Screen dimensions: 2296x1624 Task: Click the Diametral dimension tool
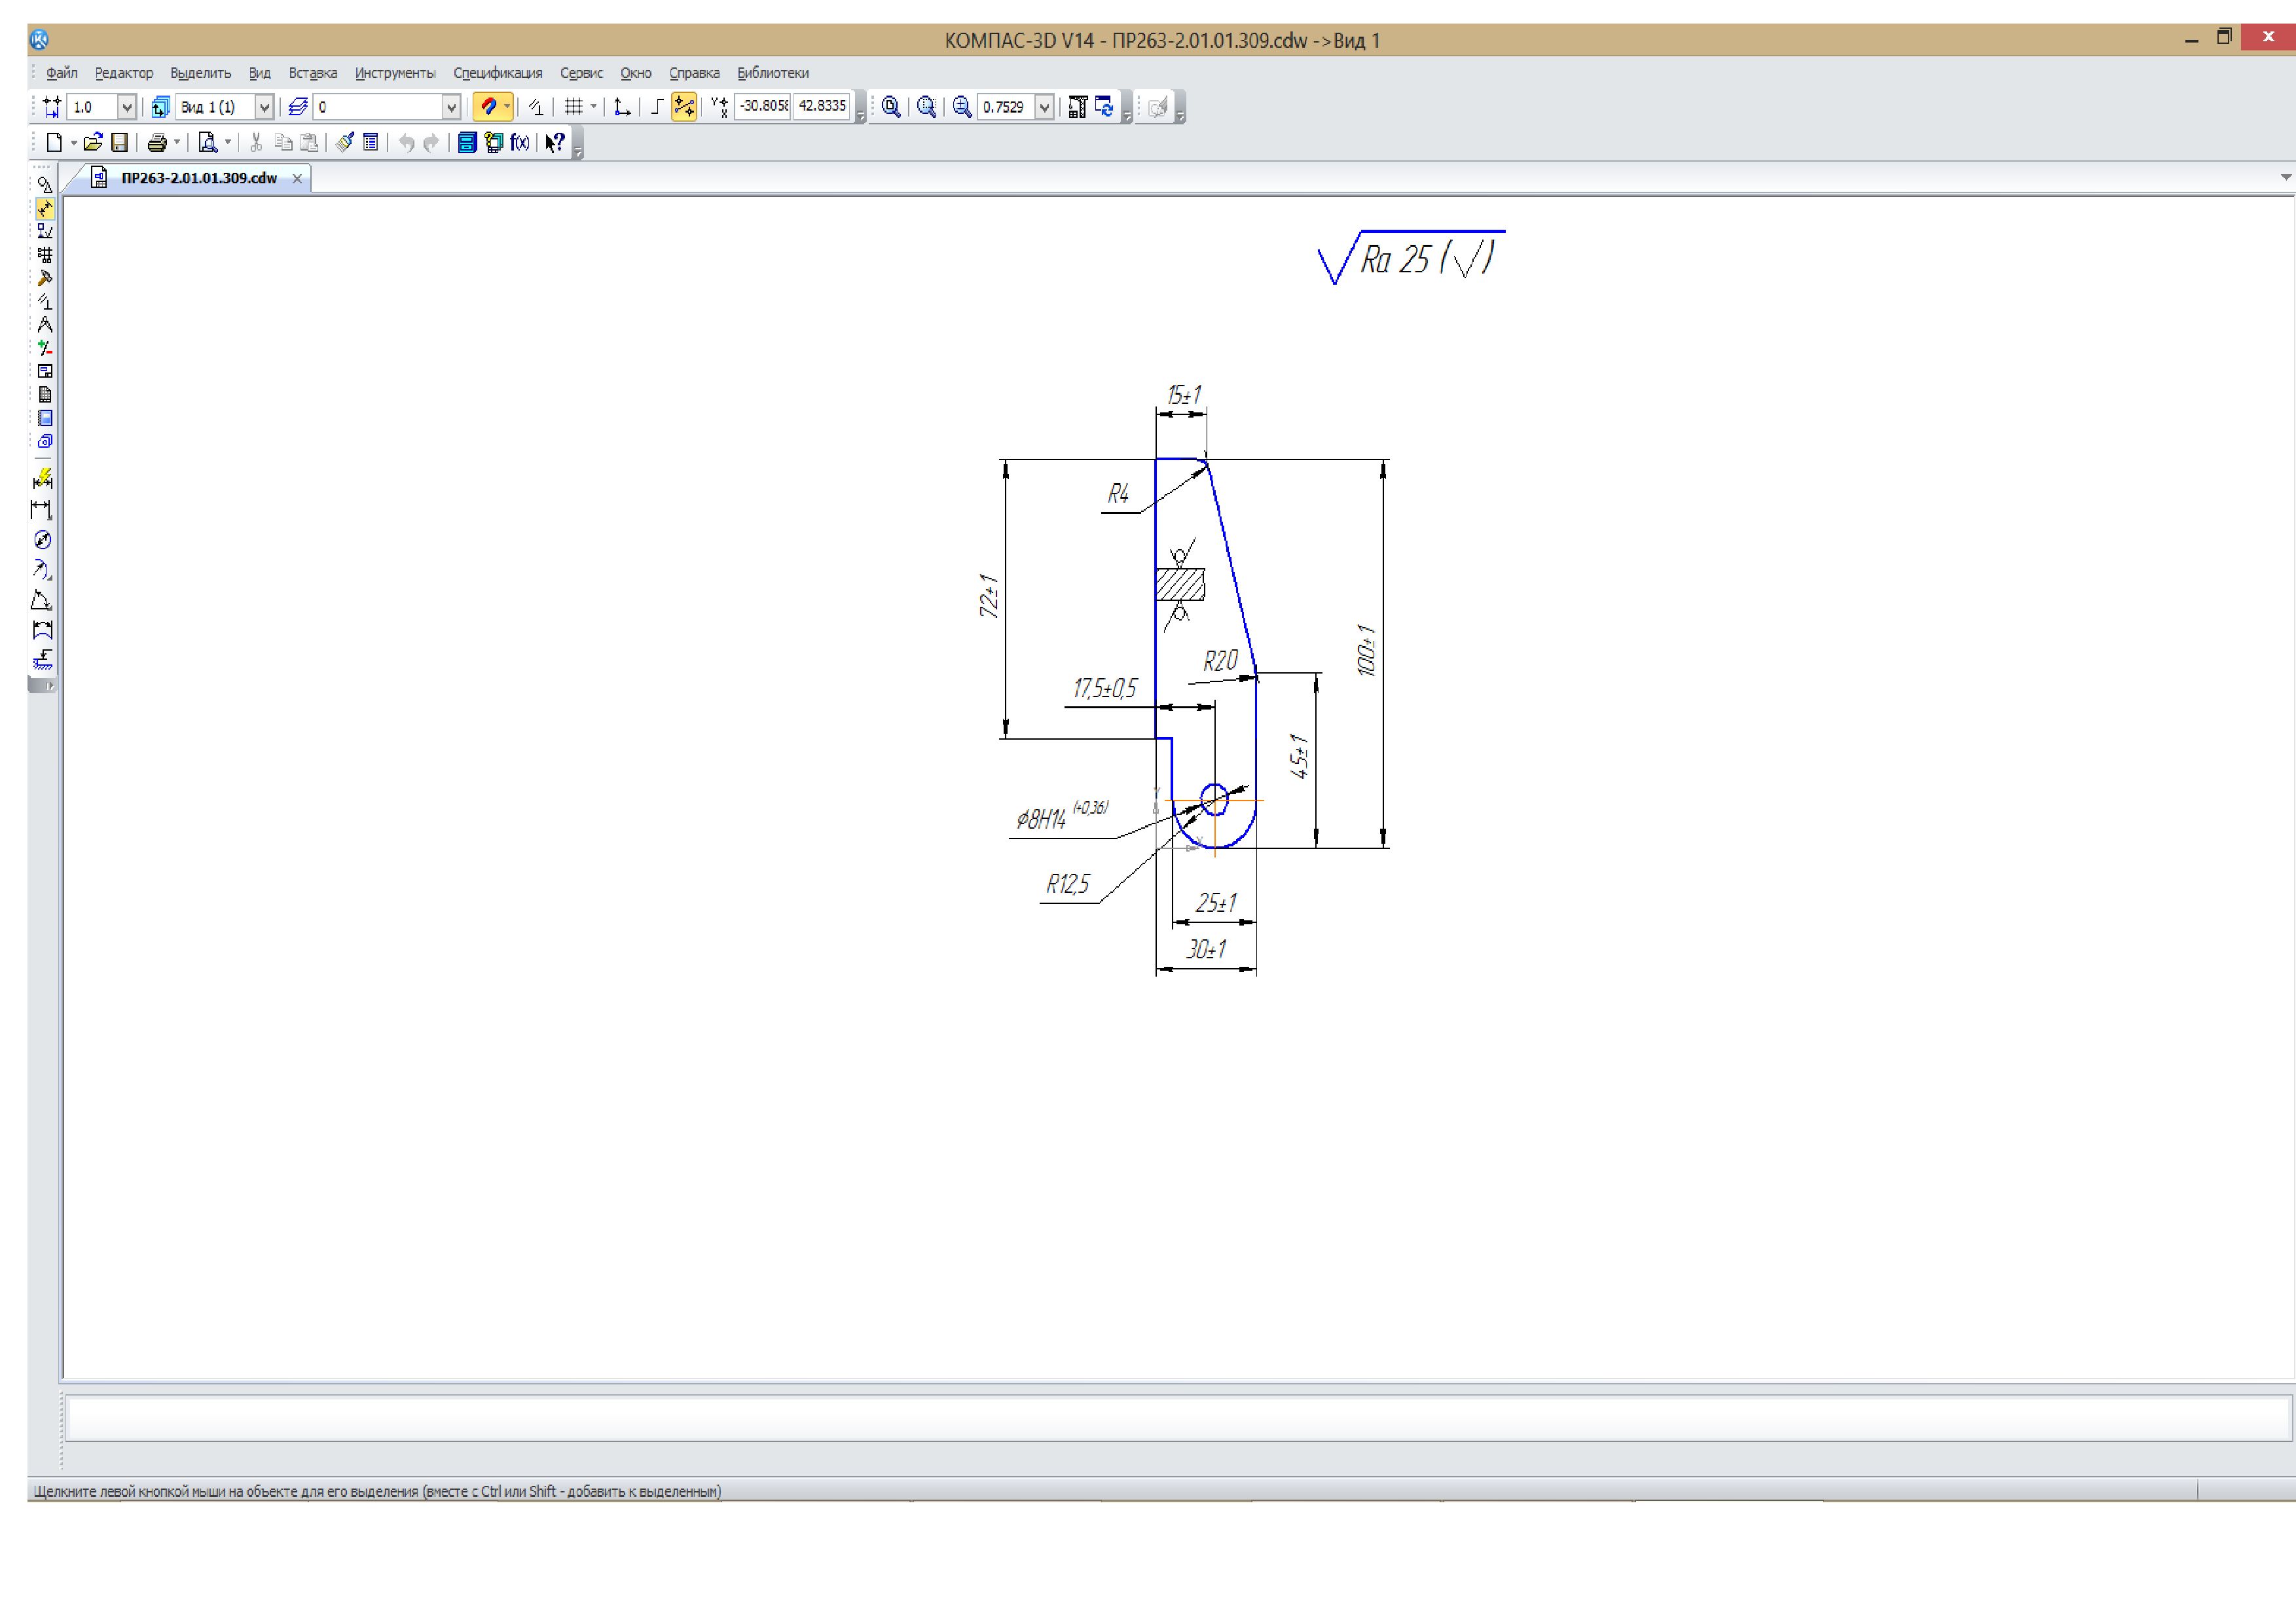coord(42,540)
